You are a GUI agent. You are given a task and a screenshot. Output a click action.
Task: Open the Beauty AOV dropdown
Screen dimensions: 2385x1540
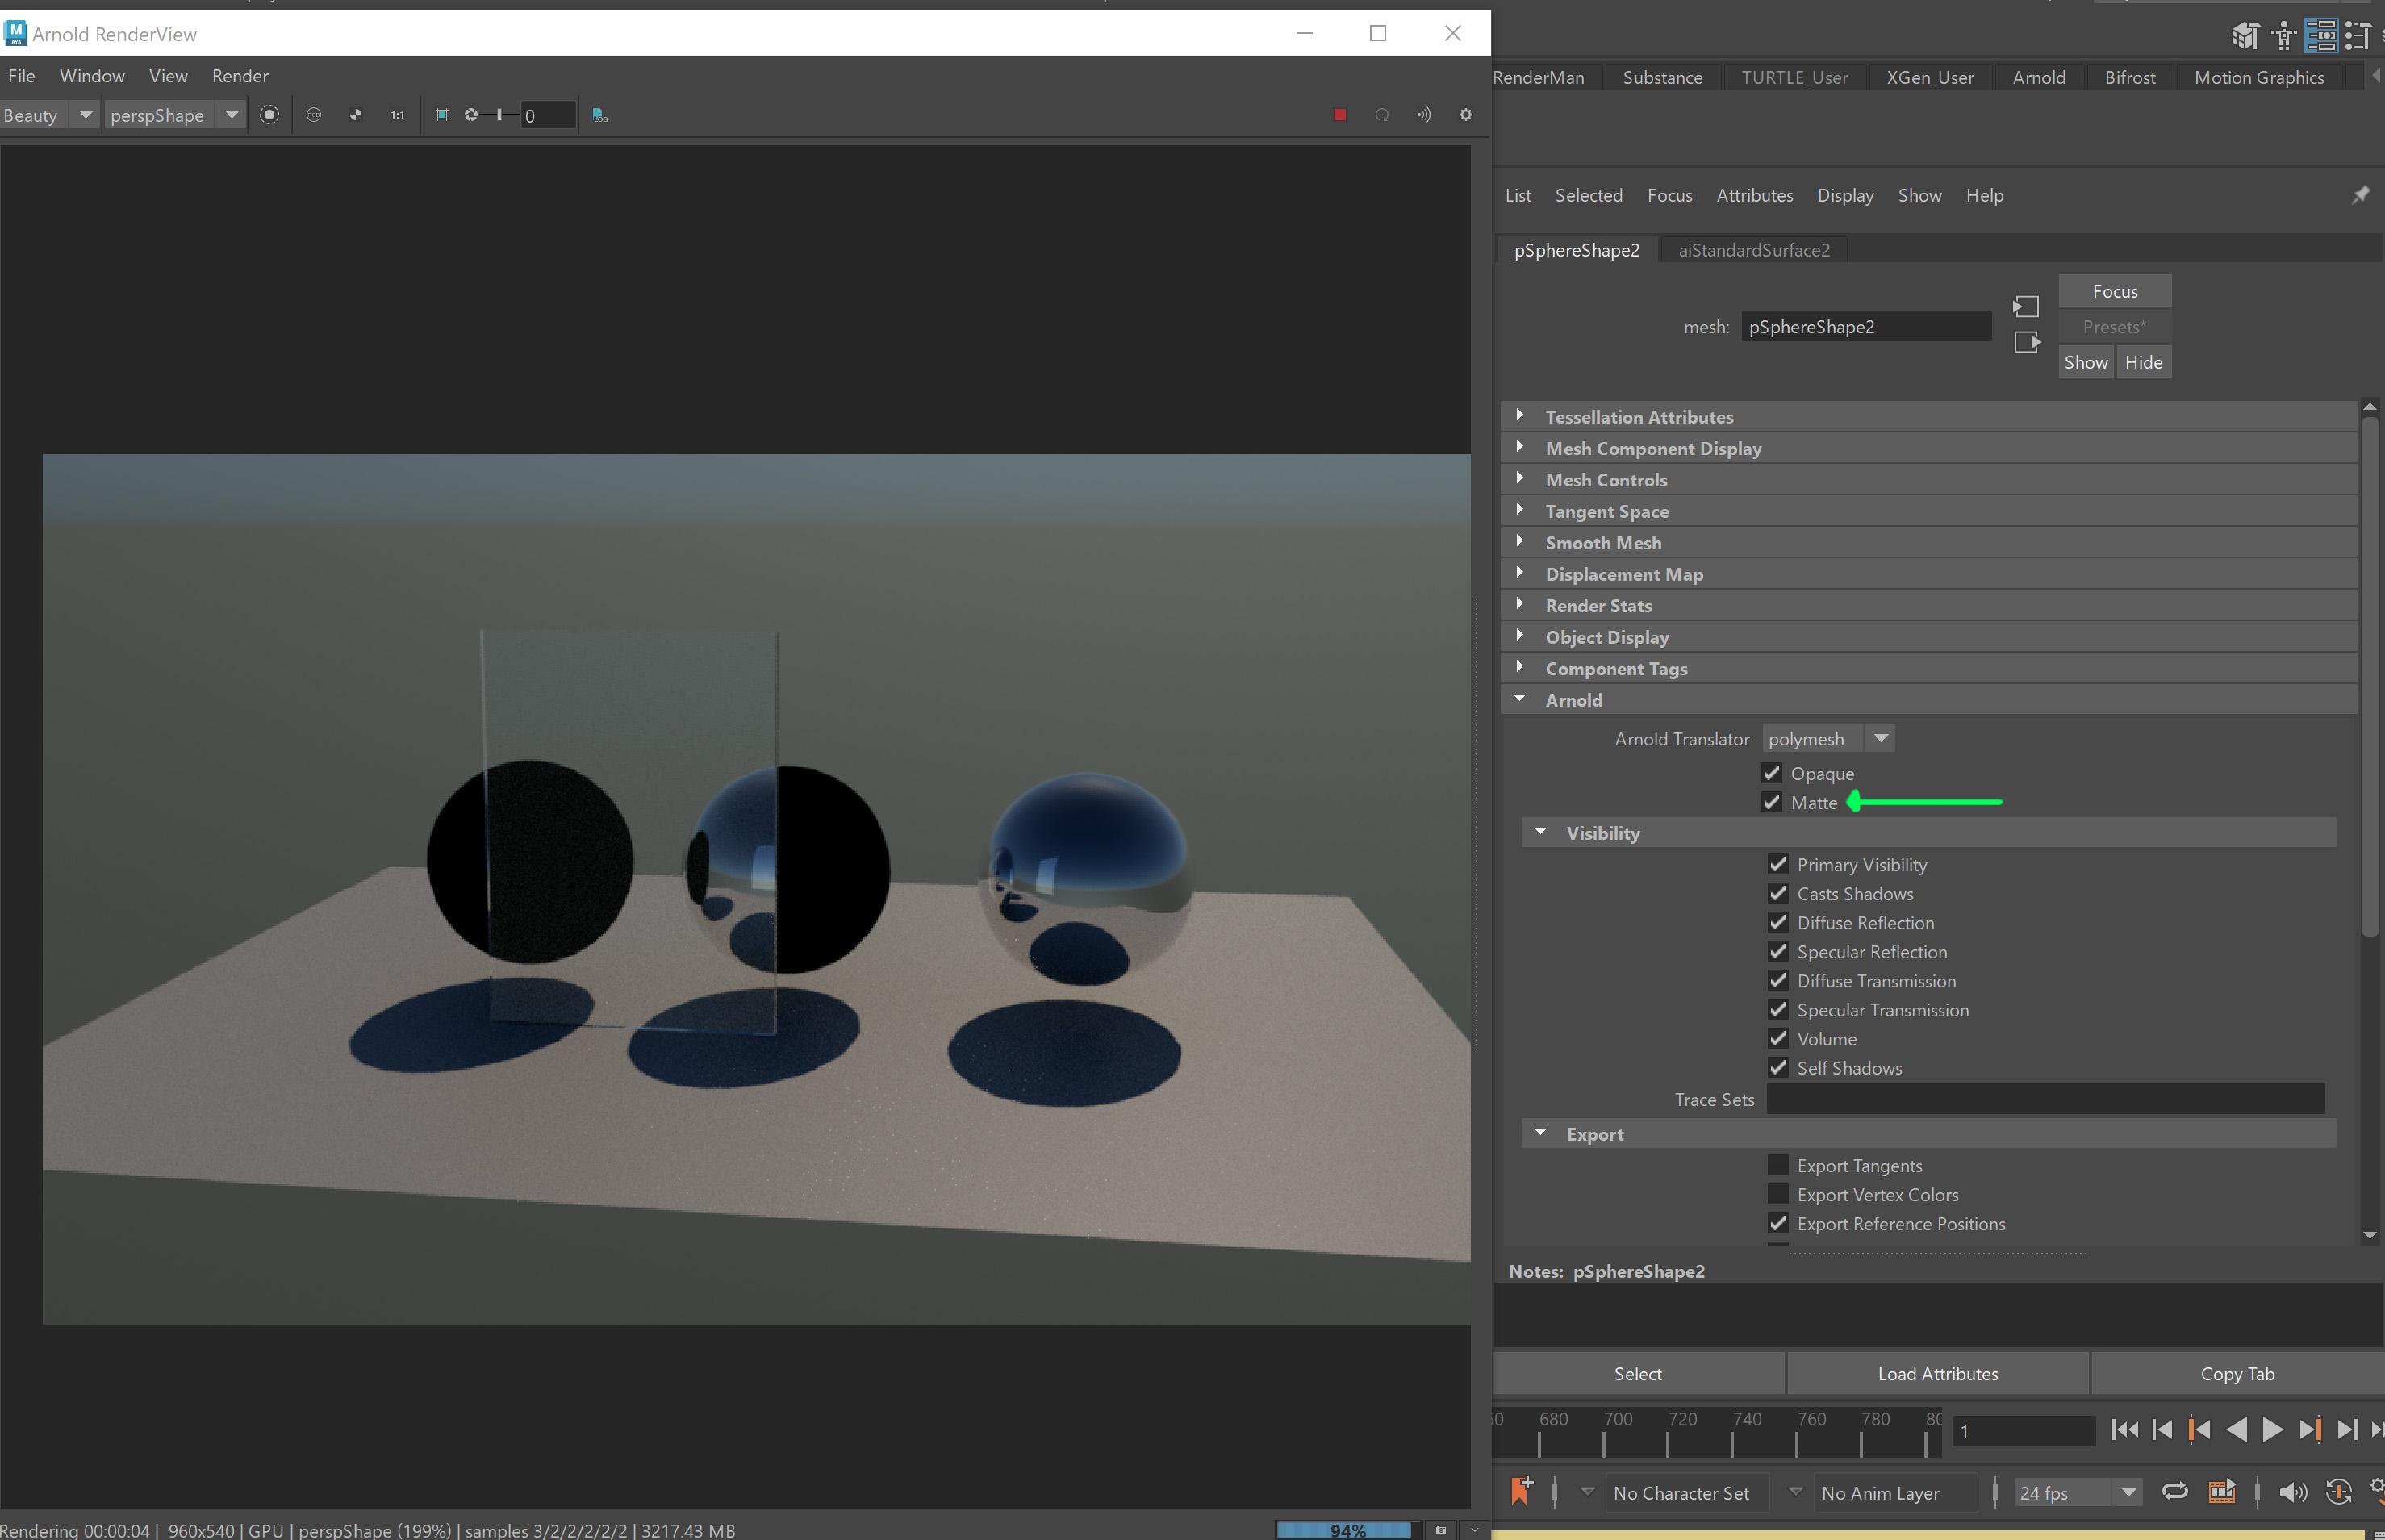pos(86,115)
